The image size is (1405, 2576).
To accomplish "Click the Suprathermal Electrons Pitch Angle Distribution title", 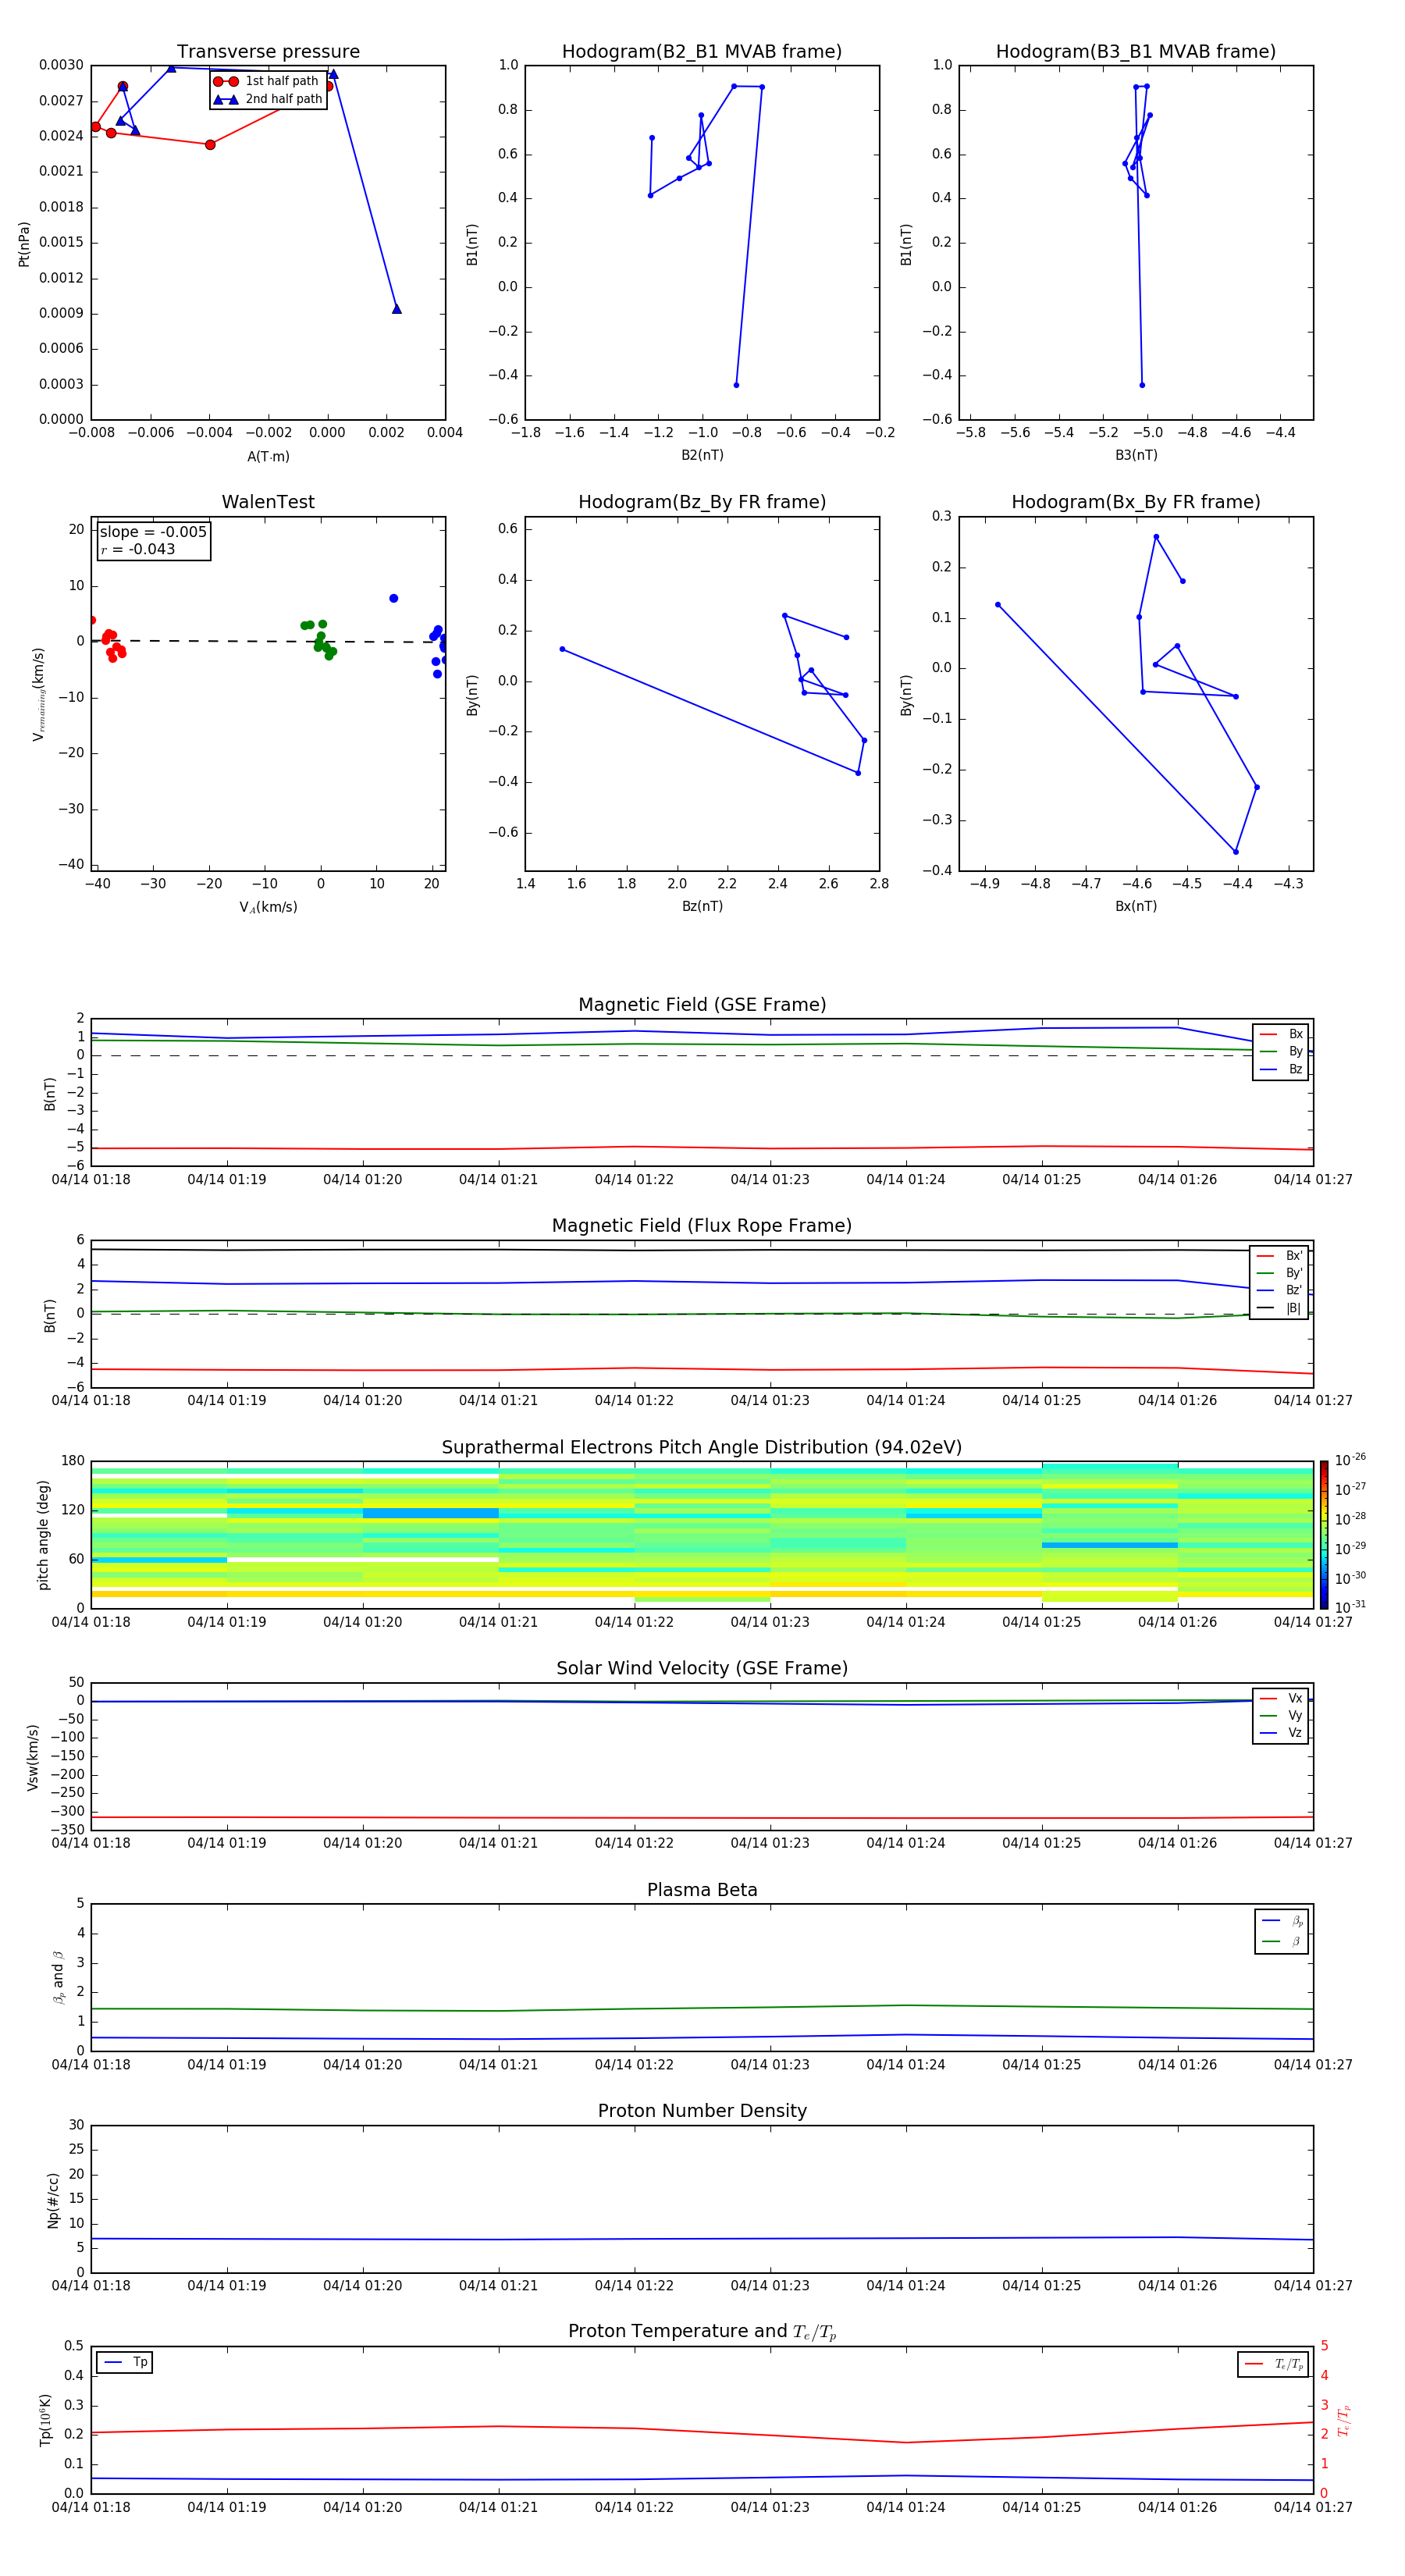I will [702, 1447].
